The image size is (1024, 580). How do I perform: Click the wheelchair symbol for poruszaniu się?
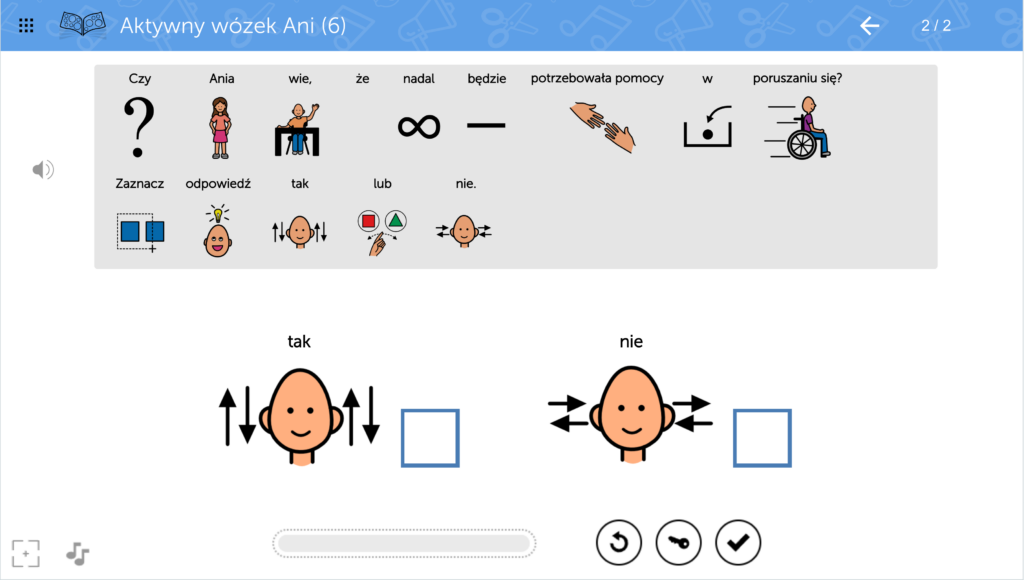tap(798, 127)
